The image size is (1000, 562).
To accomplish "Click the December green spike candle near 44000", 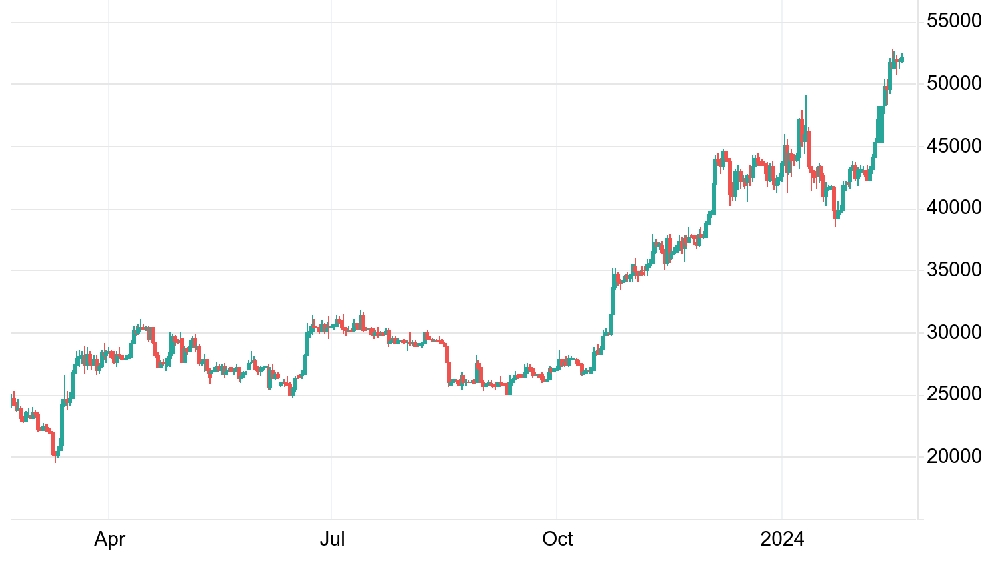I will [714, 184].
